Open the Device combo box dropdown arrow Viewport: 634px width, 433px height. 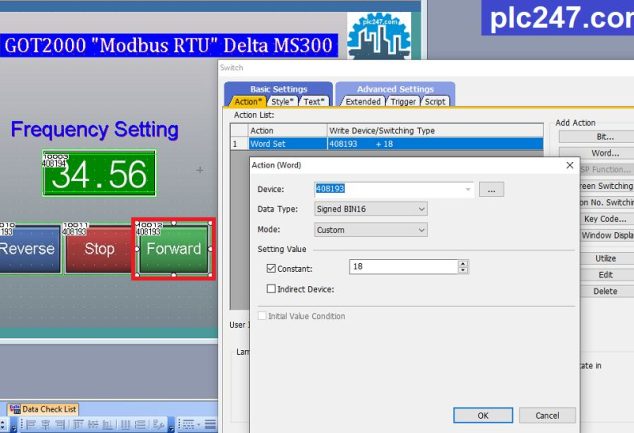tap(468, 189)
